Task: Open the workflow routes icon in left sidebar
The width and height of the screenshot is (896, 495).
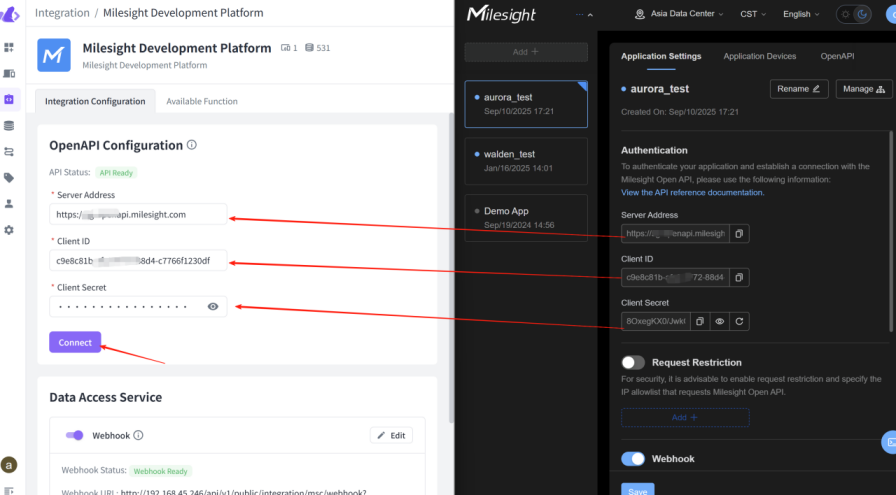Action: 9,152
